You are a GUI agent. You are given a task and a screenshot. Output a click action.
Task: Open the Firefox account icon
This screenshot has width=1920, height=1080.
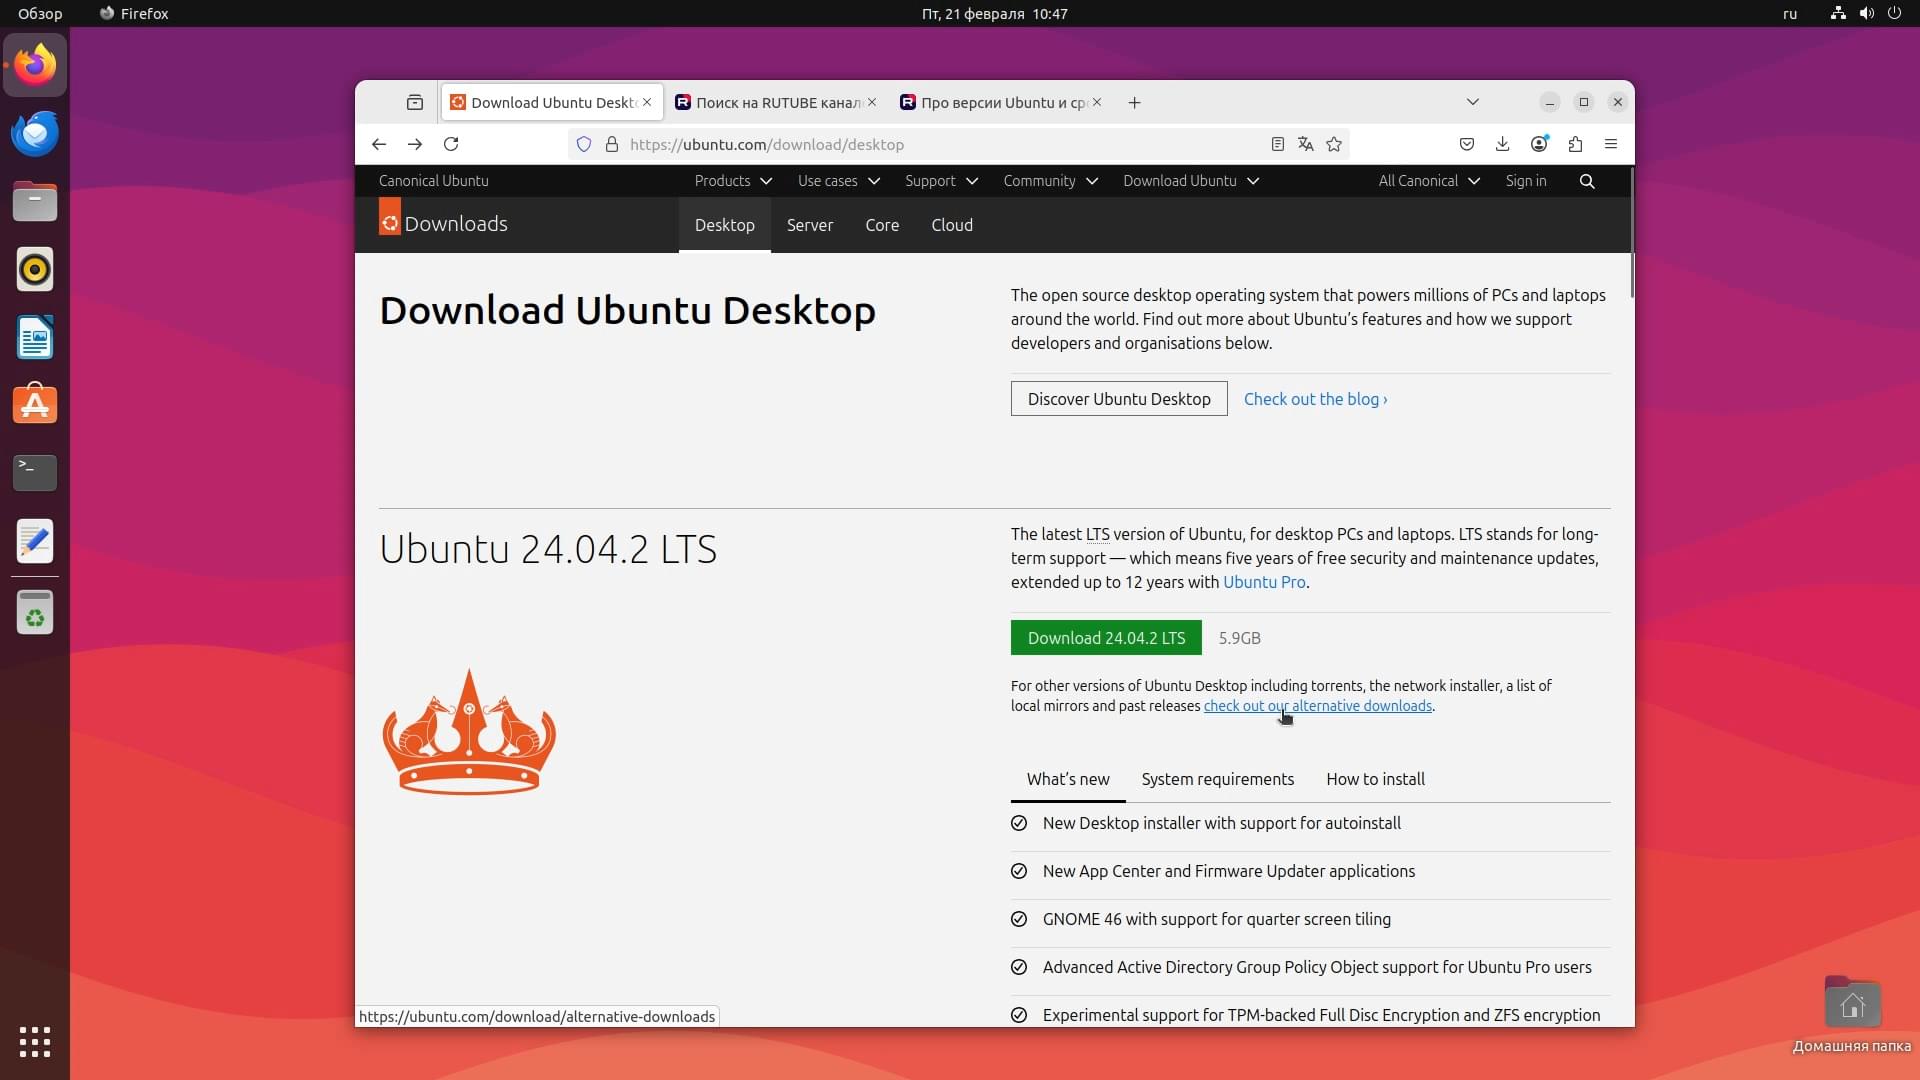coord(1539,144)
